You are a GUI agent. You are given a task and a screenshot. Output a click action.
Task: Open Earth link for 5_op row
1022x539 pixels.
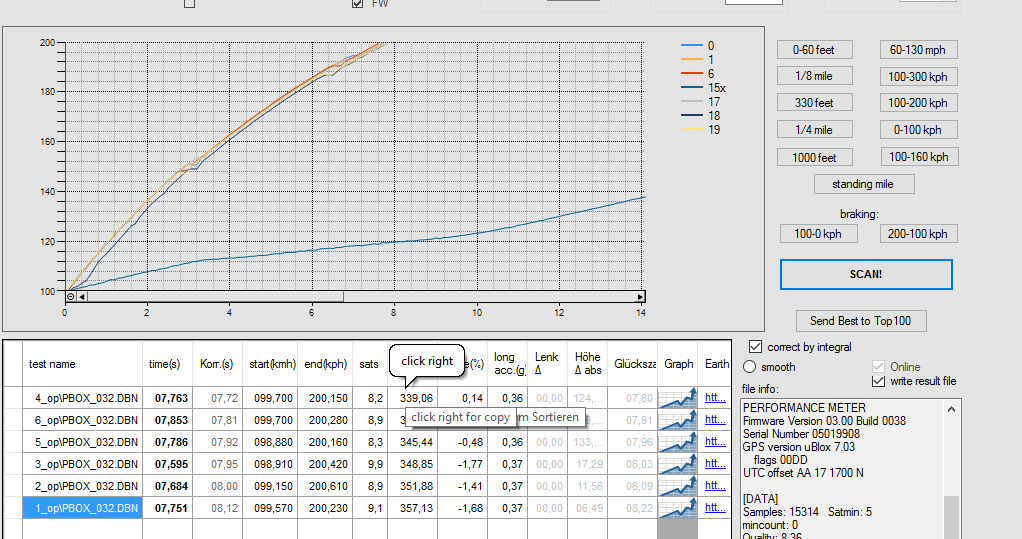coord(715,441)
